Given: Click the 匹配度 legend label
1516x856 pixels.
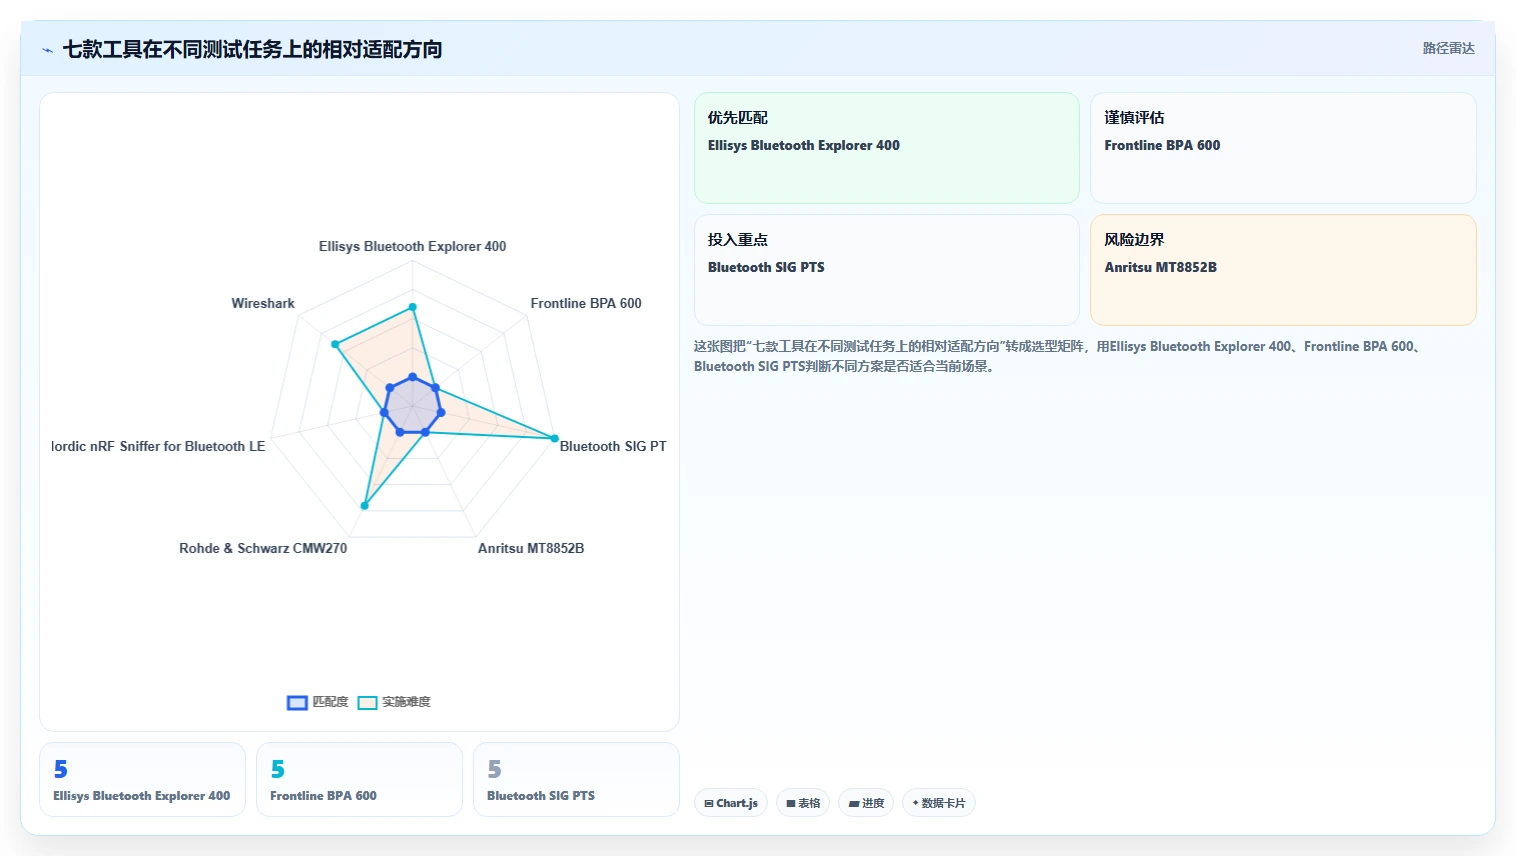Looking at the screenshot, I should [x=330, y=702].
